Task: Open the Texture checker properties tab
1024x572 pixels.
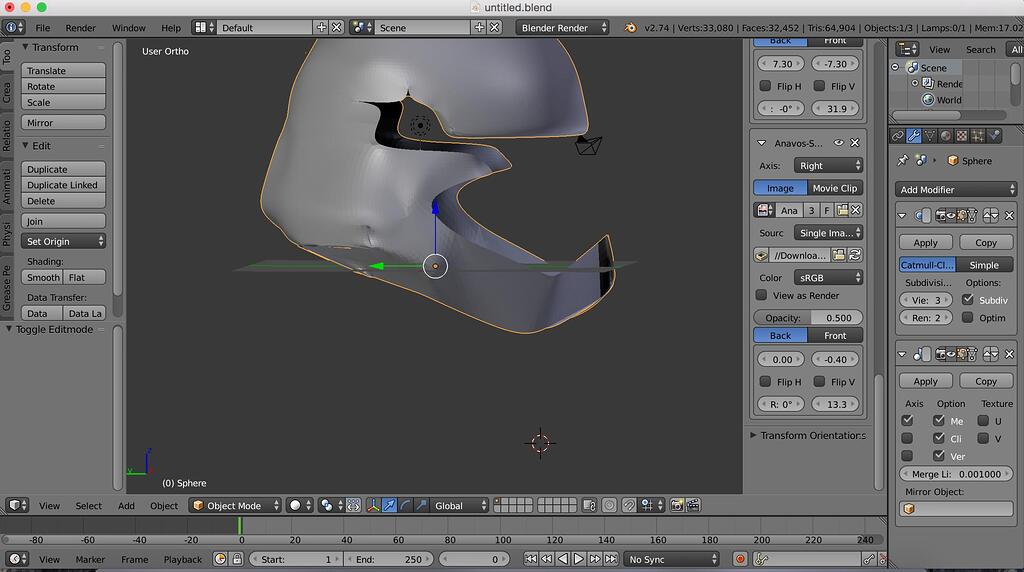Action: click(962, 136)
